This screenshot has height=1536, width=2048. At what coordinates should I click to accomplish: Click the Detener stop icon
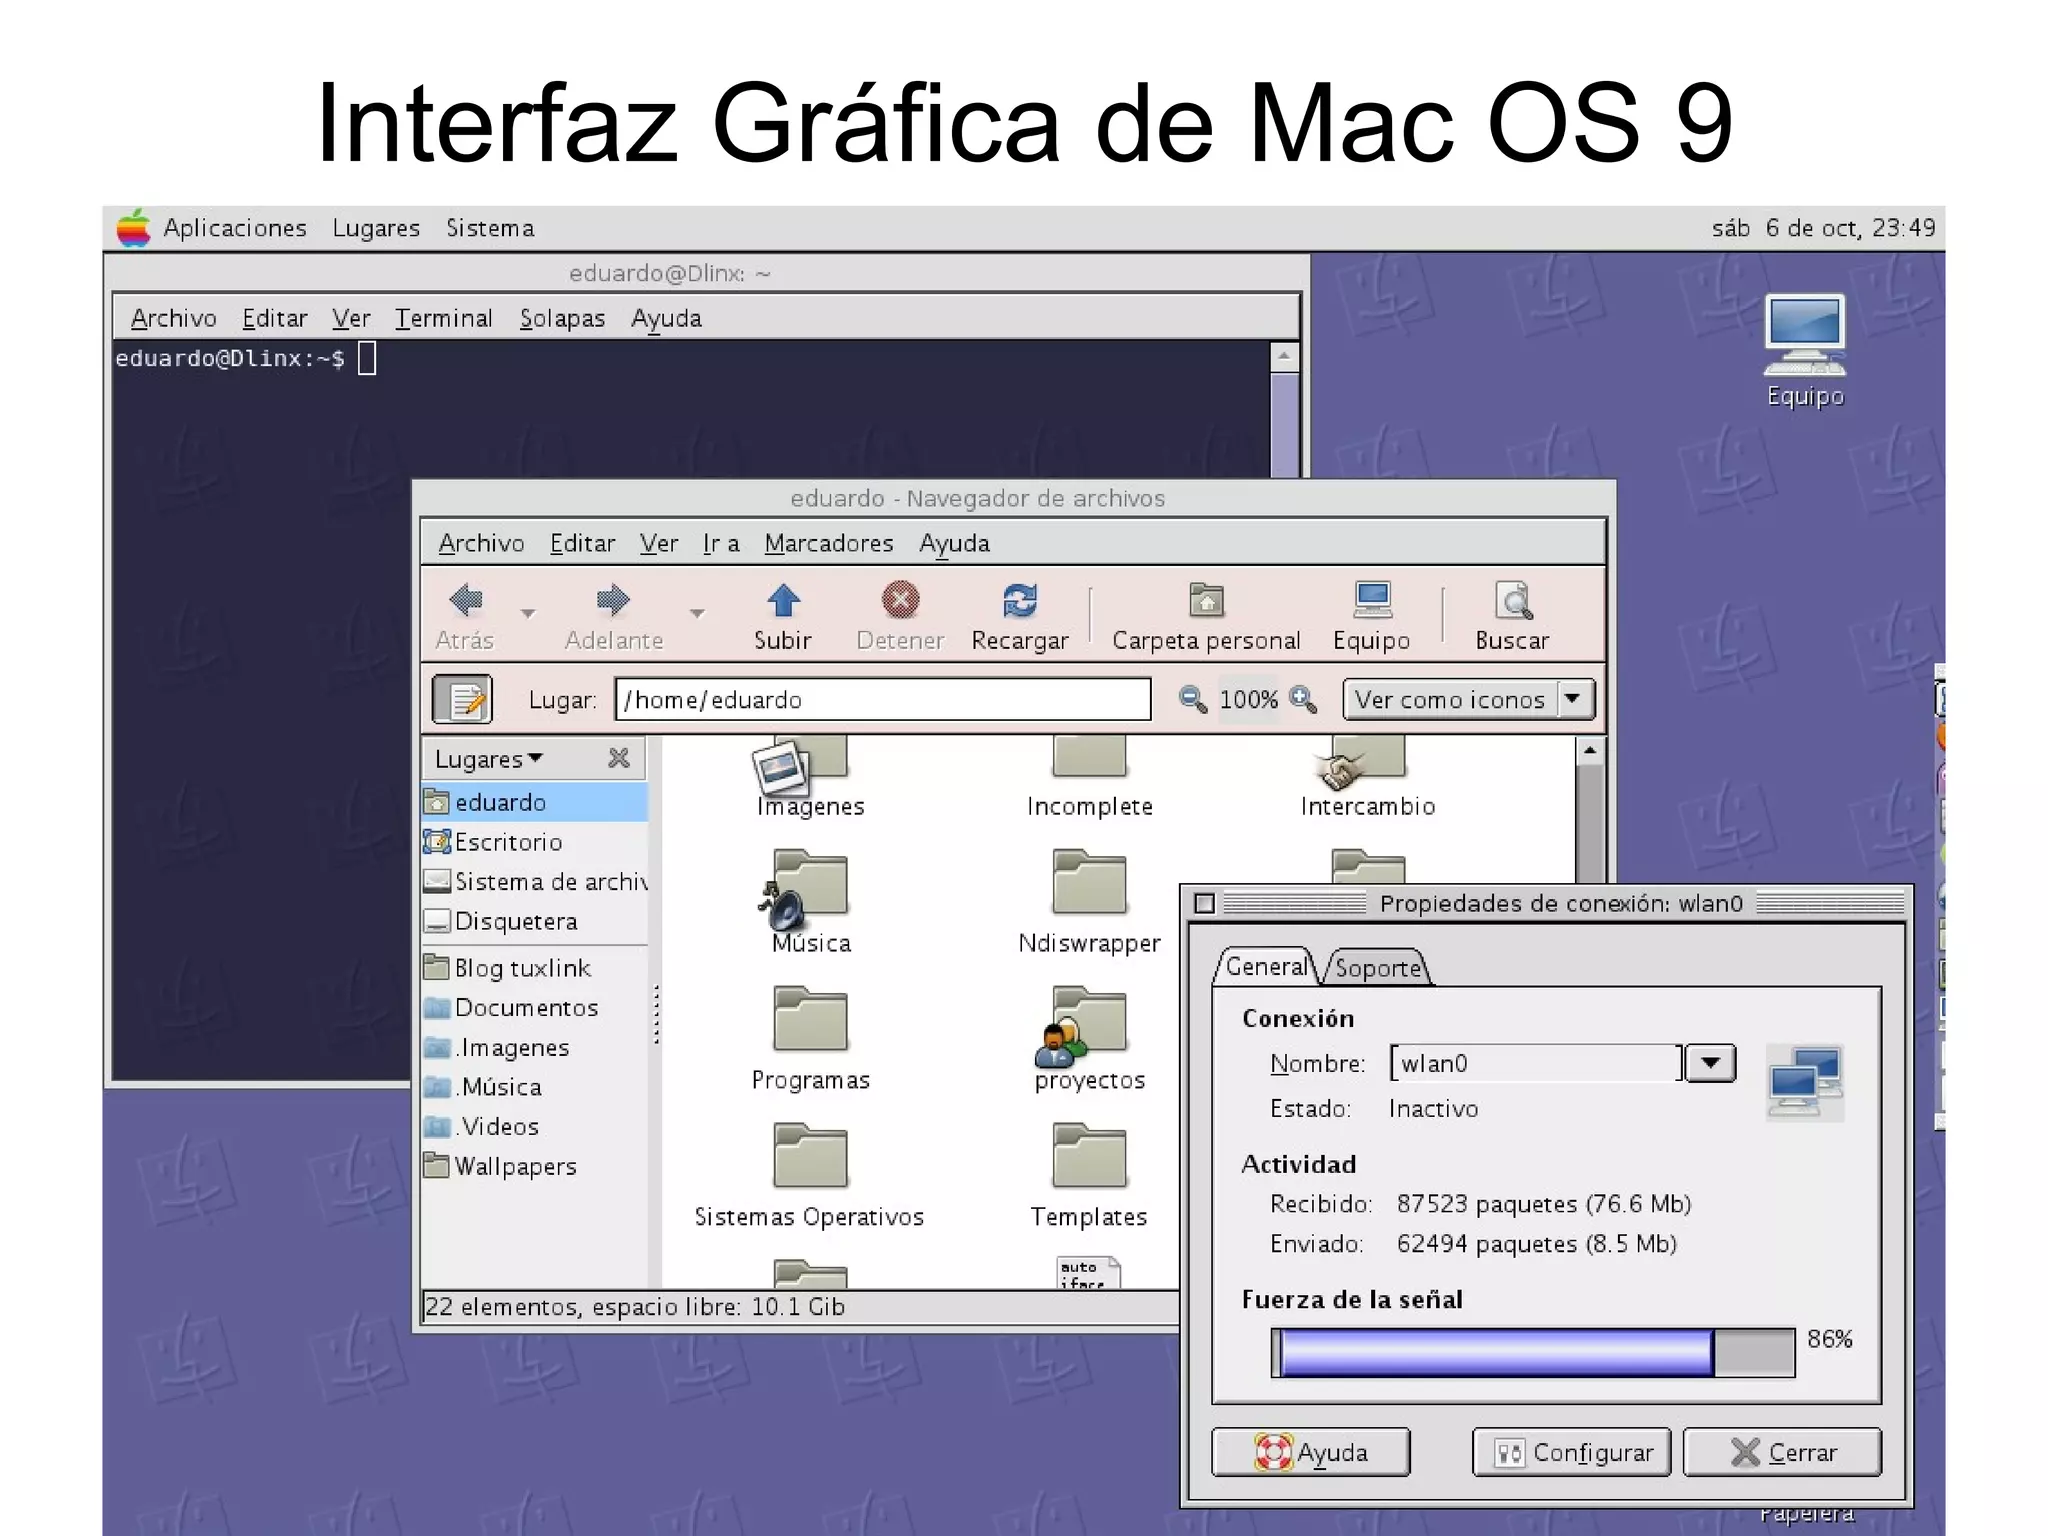coord(900,600)
